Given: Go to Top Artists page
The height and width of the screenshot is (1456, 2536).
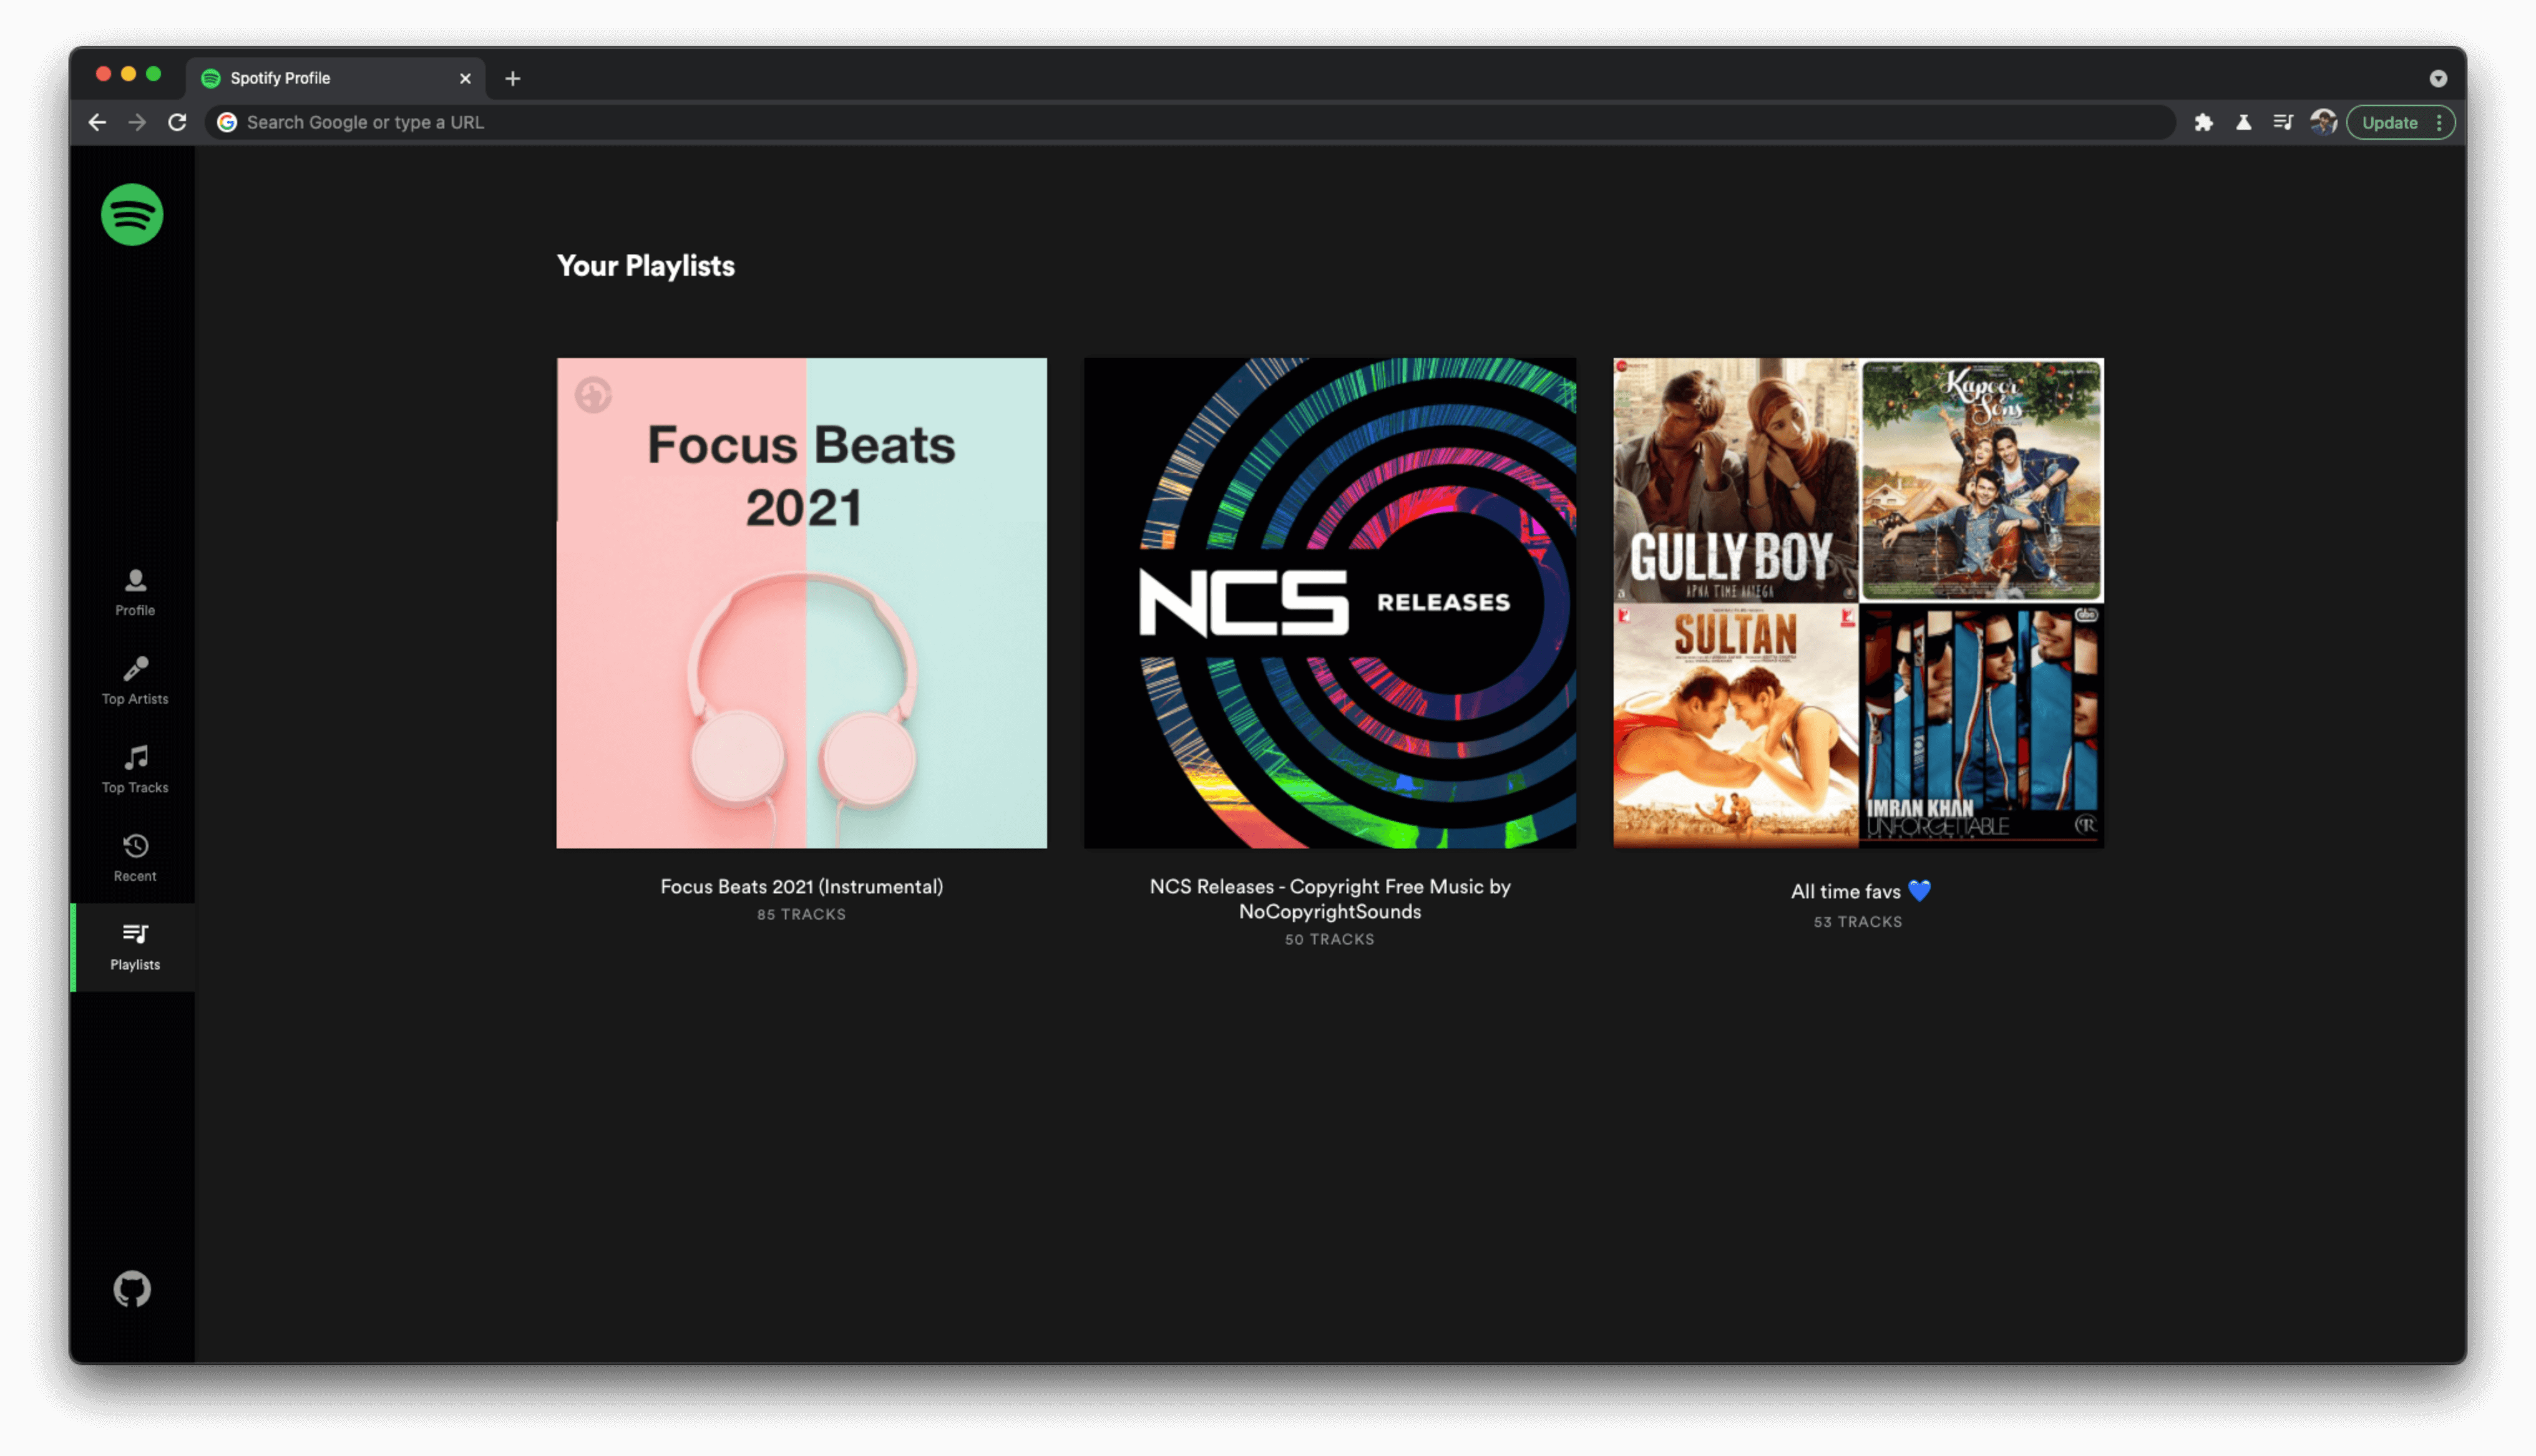Looking at the screenshot, I should click(135, 680).
